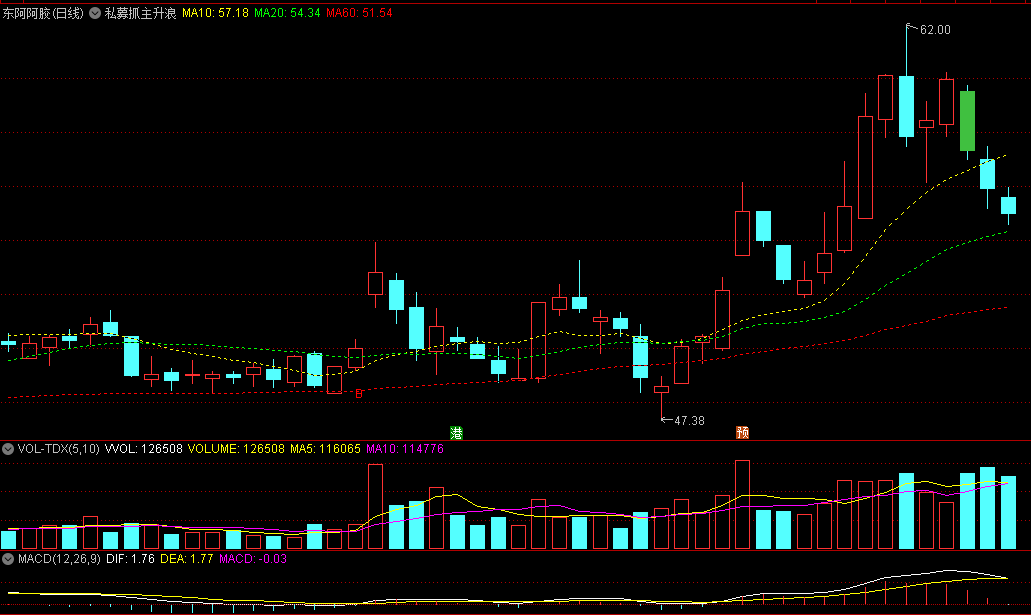Click the tallest red volume bar
Screen dimensions: 1031x615
(742, 504)
